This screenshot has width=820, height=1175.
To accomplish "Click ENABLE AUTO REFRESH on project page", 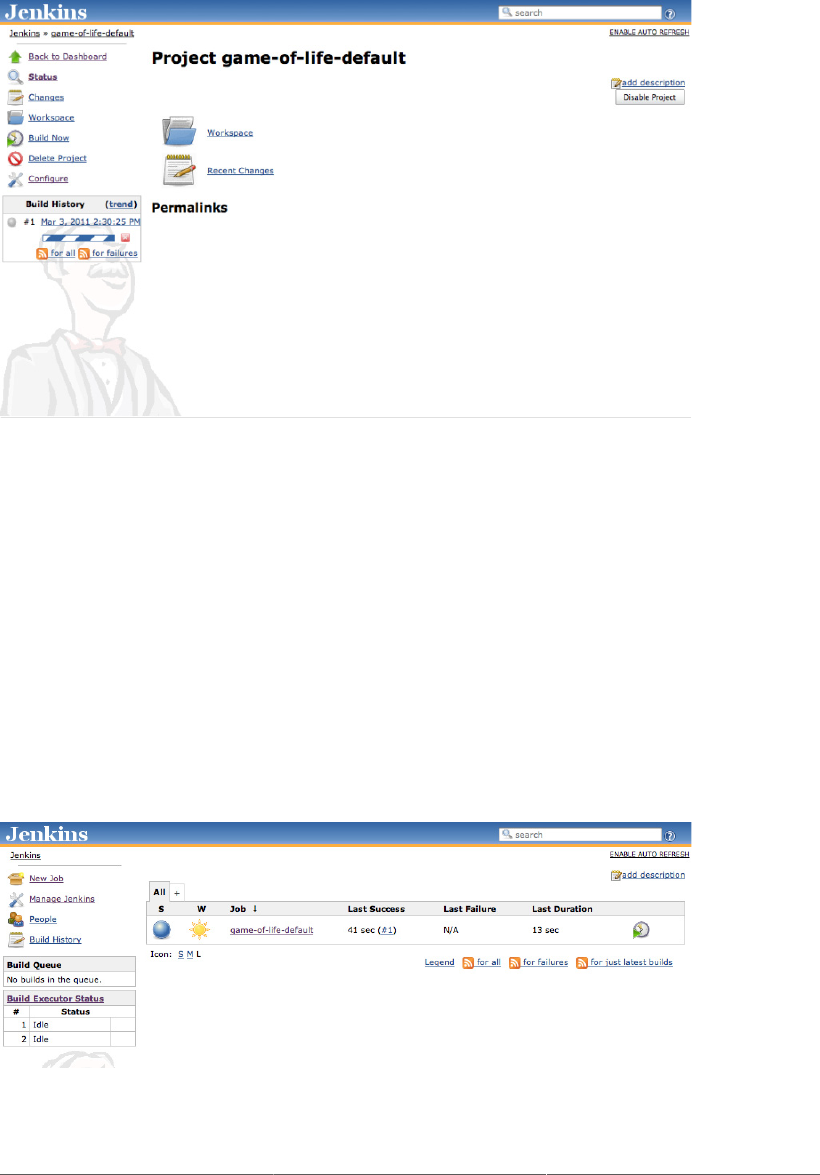I will (649, 32).
